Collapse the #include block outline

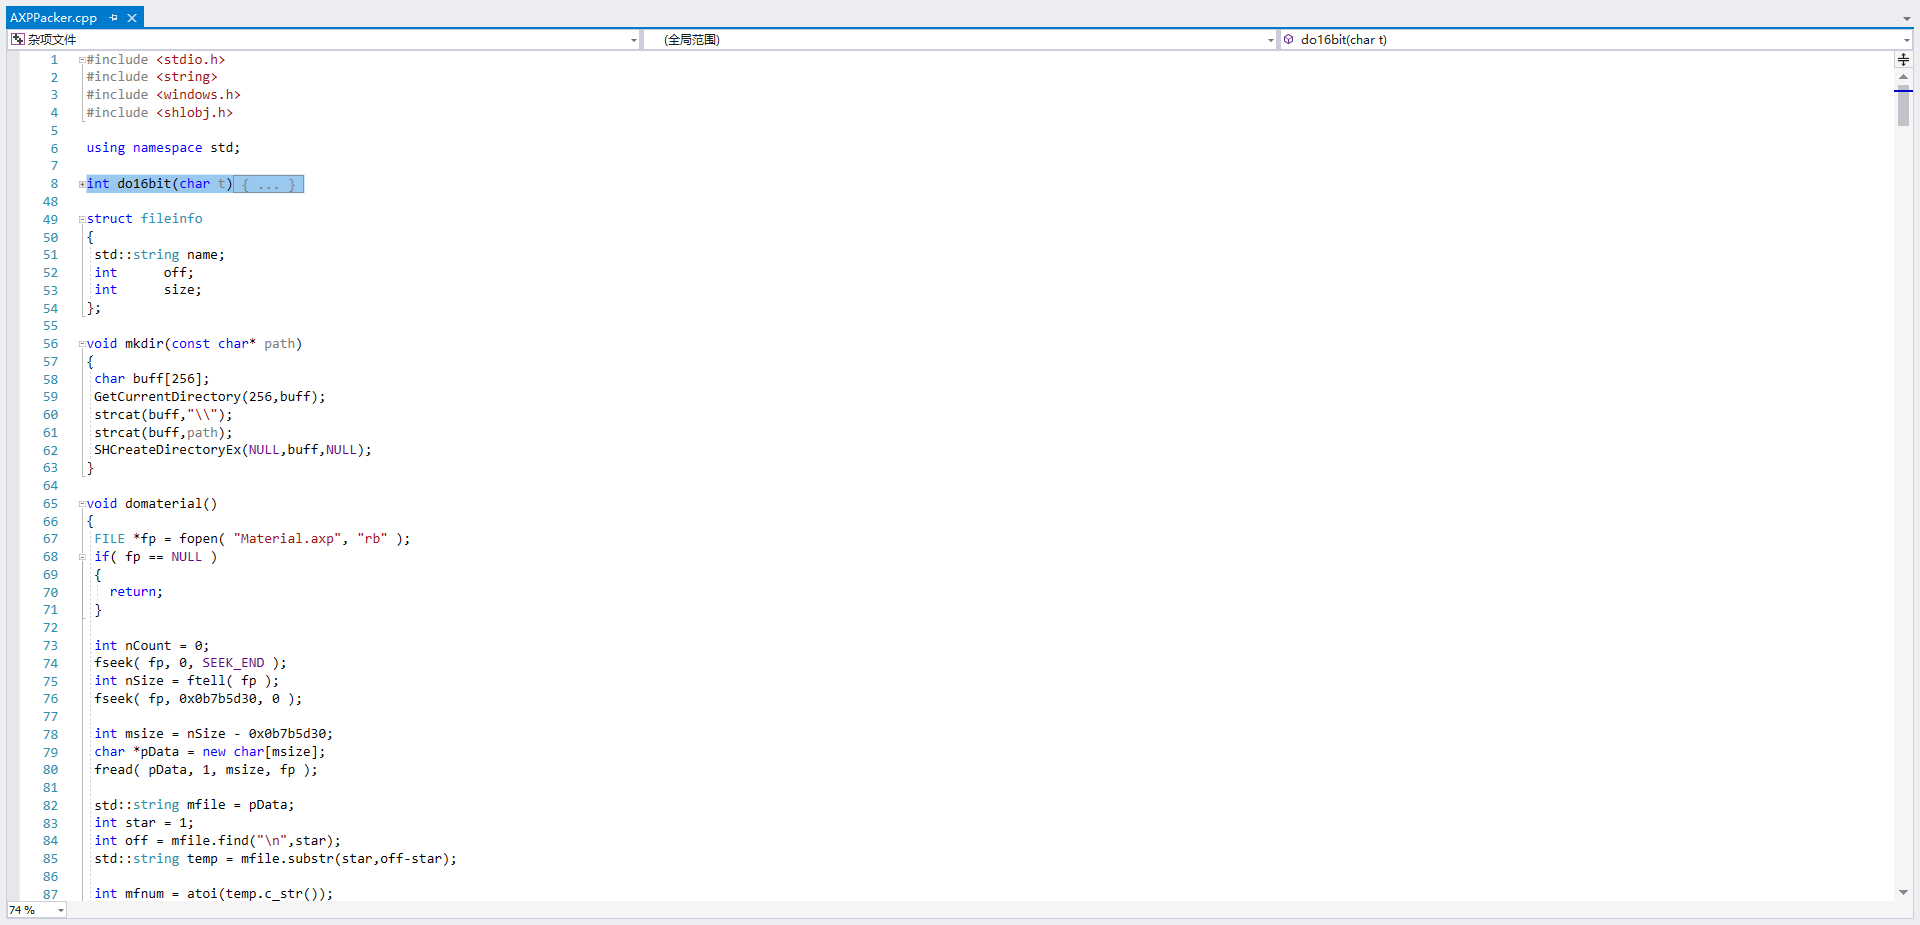(x=82, y=60)
